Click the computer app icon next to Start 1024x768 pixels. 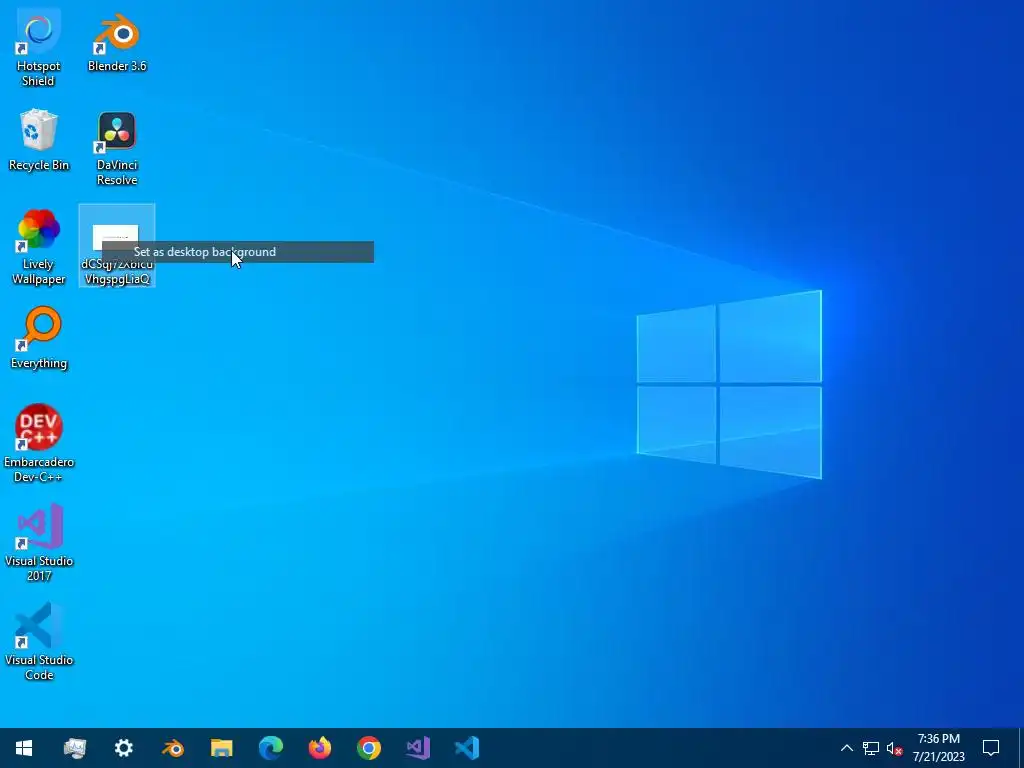coord(74,748)
